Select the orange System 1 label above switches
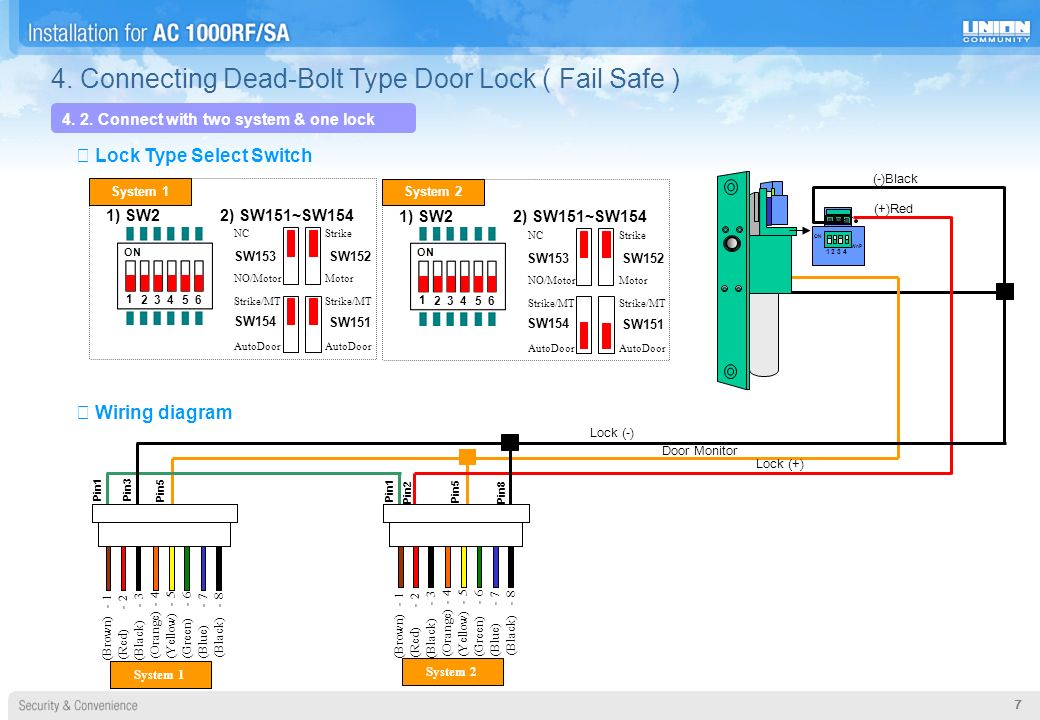The image size is (1040, 720). [x=141, y=192]
